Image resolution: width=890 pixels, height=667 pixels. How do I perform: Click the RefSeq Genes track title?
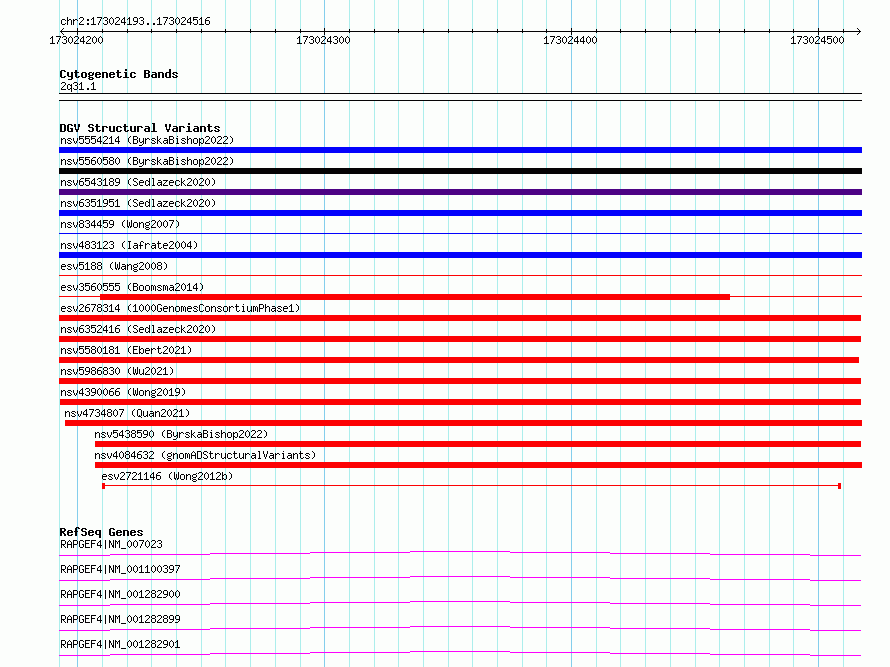101,532
